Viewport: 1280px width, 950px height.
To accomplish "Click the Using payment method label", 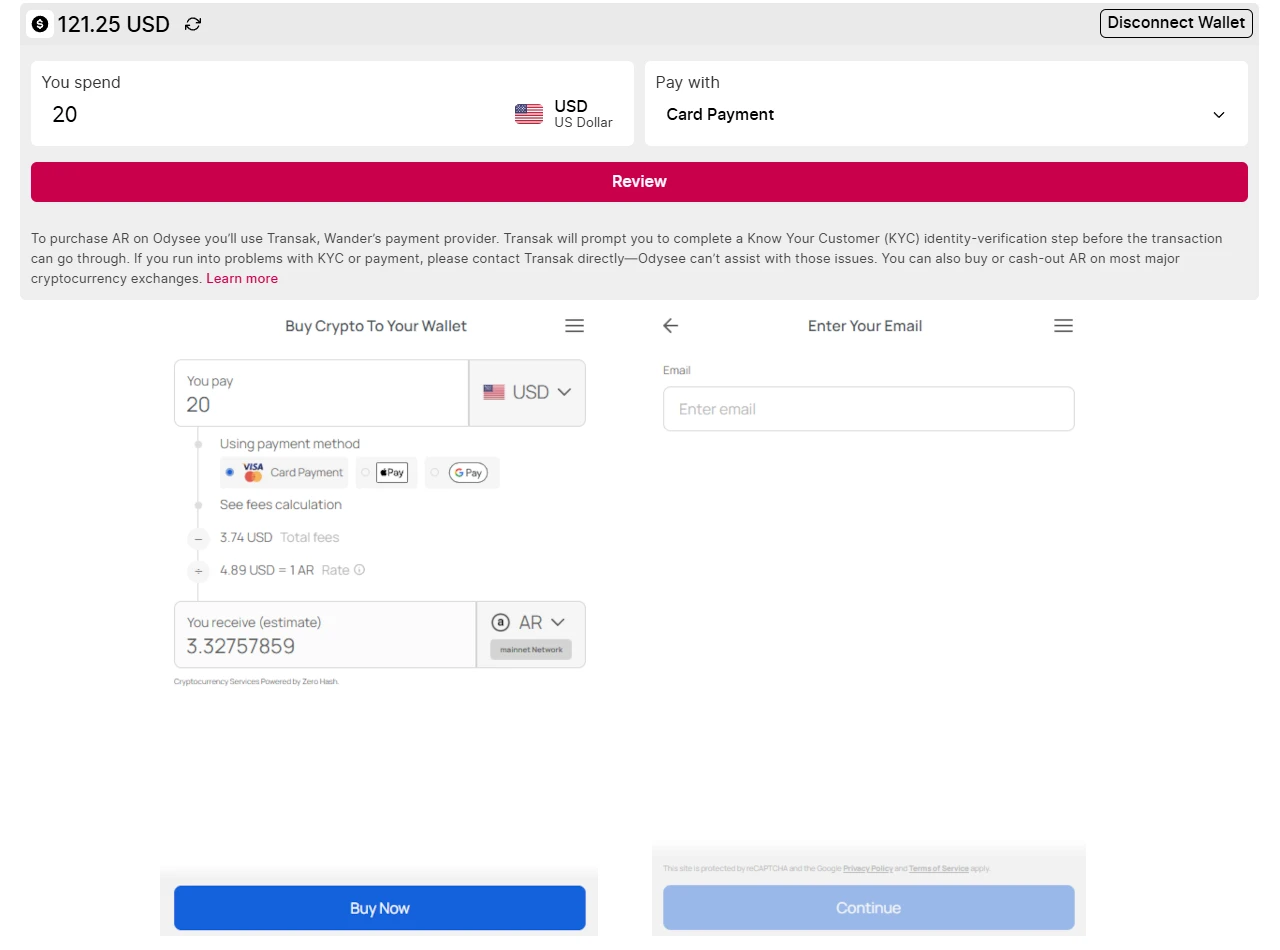I will 290,444.
